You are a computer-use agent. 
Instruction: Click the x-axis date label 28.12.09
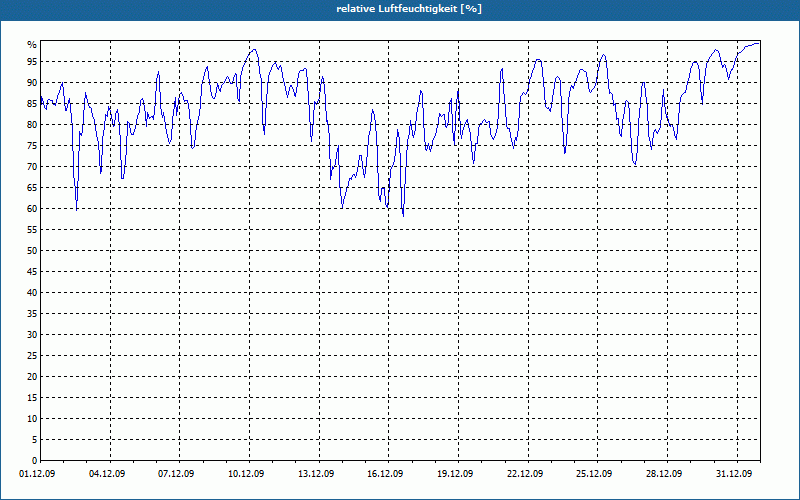[x=664, y=474]
